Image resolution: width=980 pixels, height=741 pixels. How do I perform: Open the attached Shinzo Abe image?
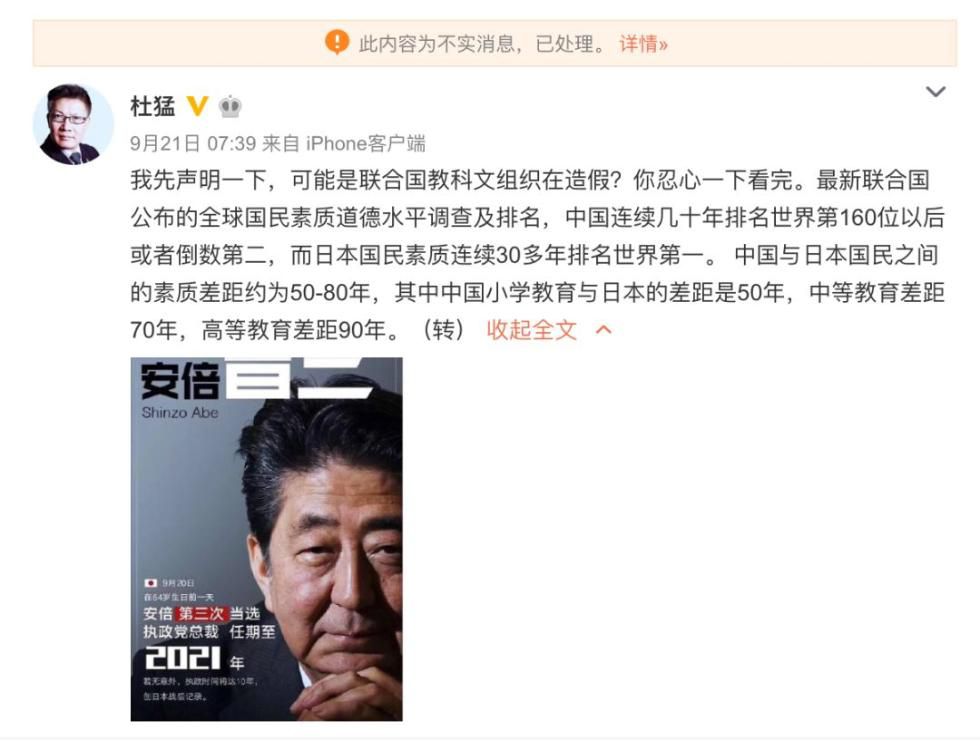point(266,539)
